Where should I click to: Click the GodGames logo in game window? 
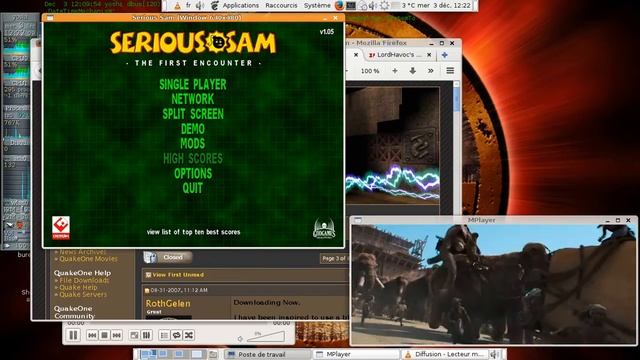click(x=324, y=229)
